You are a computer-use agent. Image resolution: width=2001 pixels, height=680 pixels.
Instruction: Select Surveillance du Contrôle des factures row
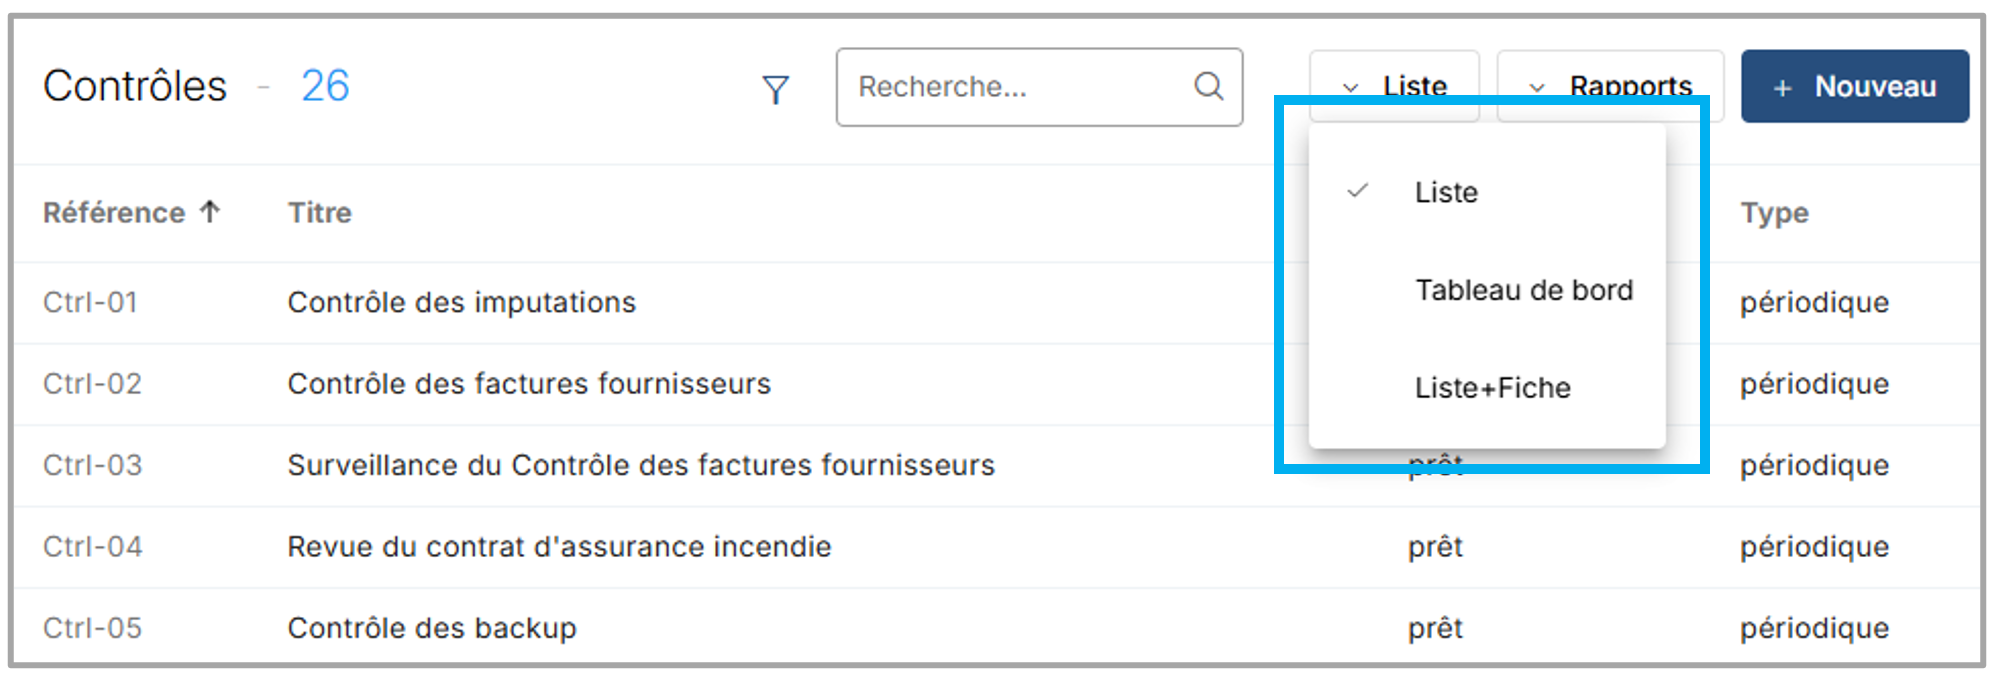pos(641,465)
